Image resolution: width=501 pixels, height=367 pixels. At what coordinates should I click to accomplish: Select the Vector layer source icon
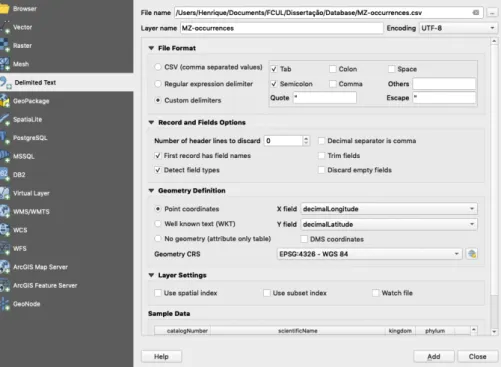(x=5, y=27)
